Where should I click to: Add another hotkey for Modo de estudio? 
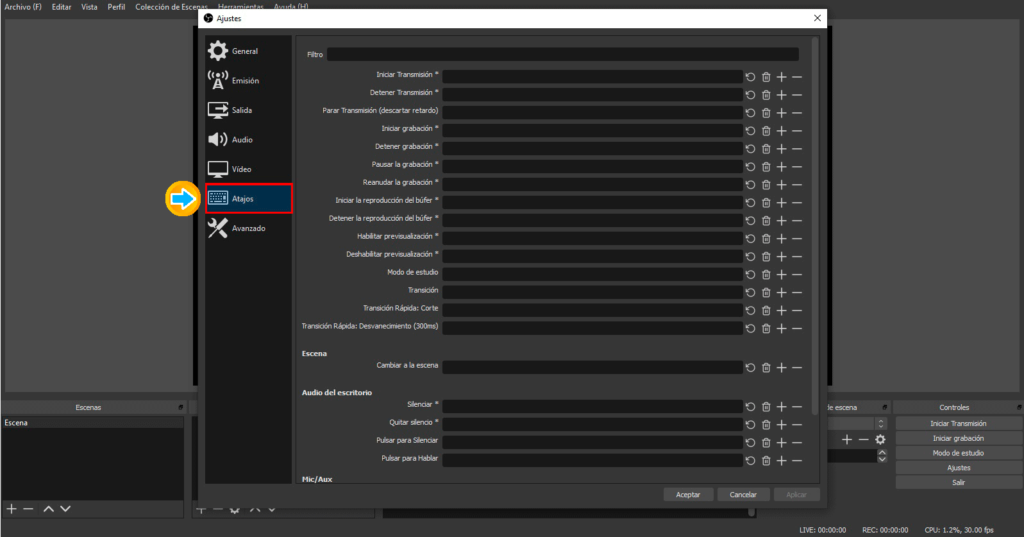point(782,273)
